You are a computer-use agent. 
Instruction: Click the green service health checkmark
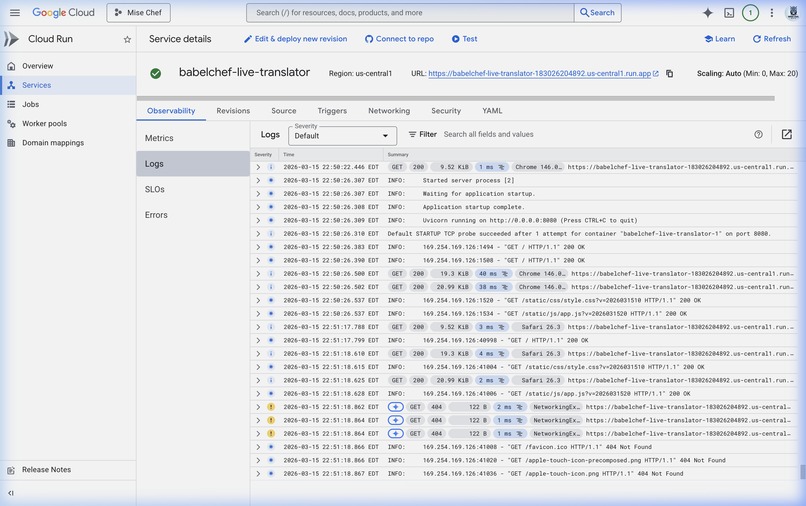tap(155, 74)
